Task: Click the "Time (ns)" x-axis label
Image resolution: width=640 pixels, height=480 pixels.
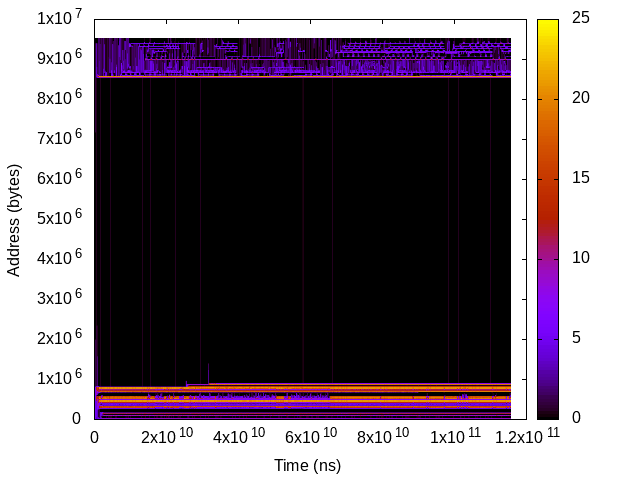Action: coord(307,465)
